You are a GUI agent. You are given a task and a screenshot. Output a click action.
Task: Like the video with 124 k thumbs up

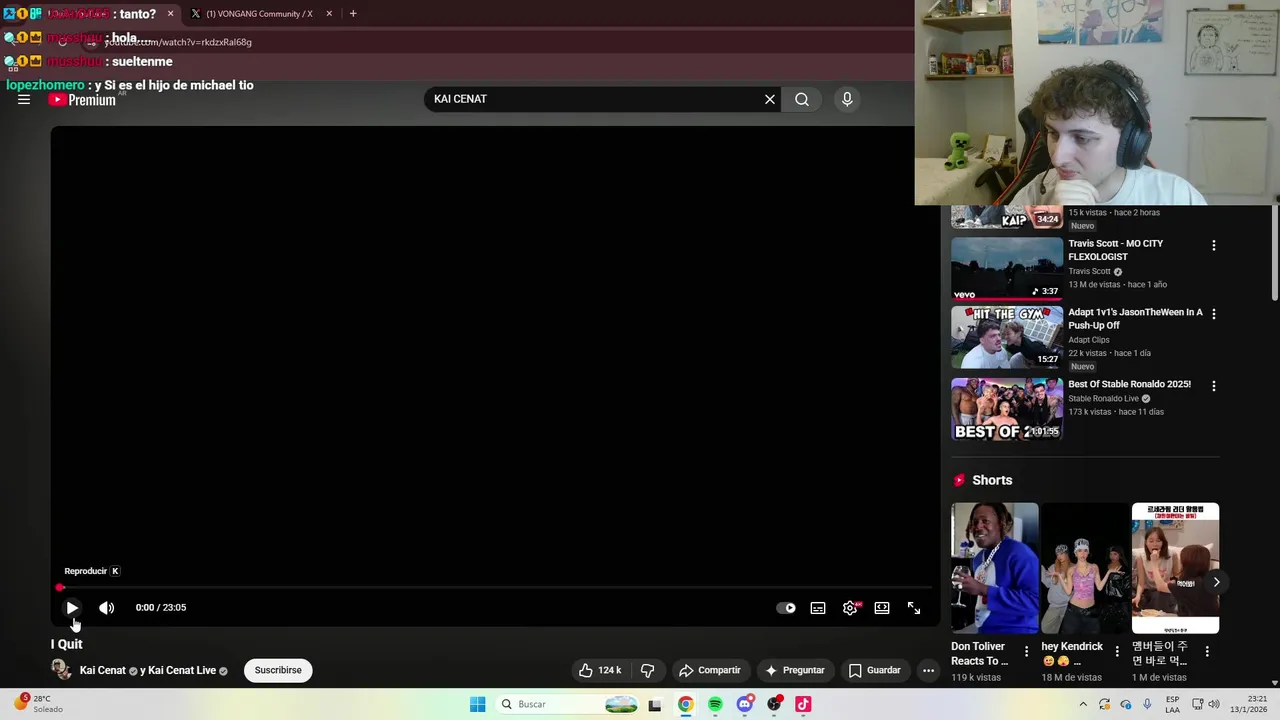[601, 670]
